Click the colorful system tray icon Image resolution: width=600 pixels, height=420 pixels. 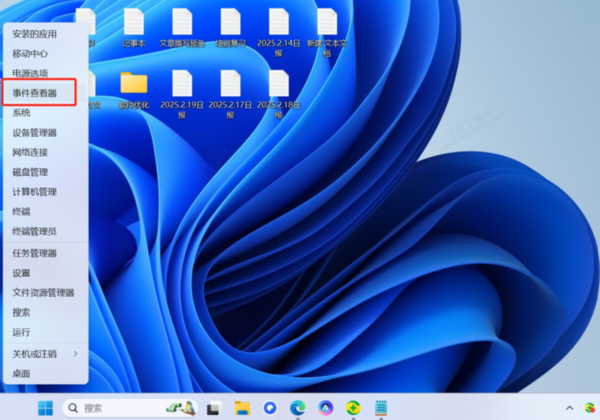[590, 408]
